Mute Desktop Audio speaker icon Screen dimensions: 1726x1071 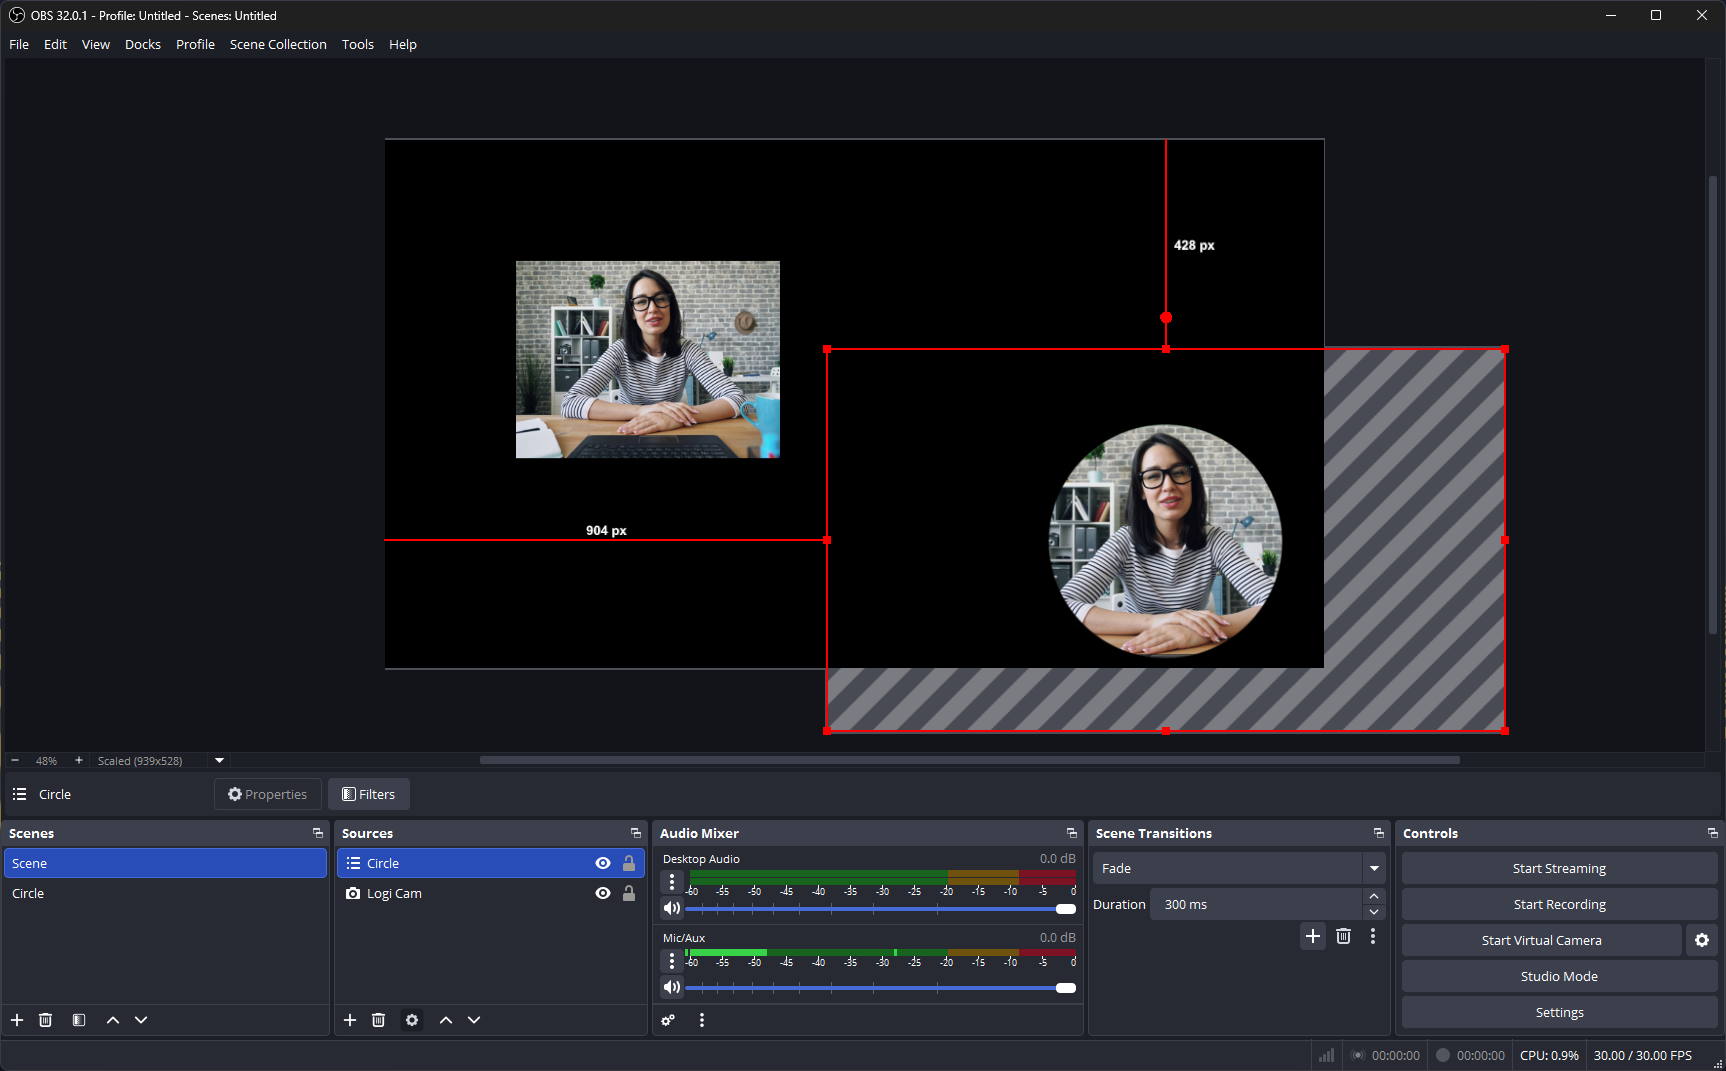[x=672, y=908]
